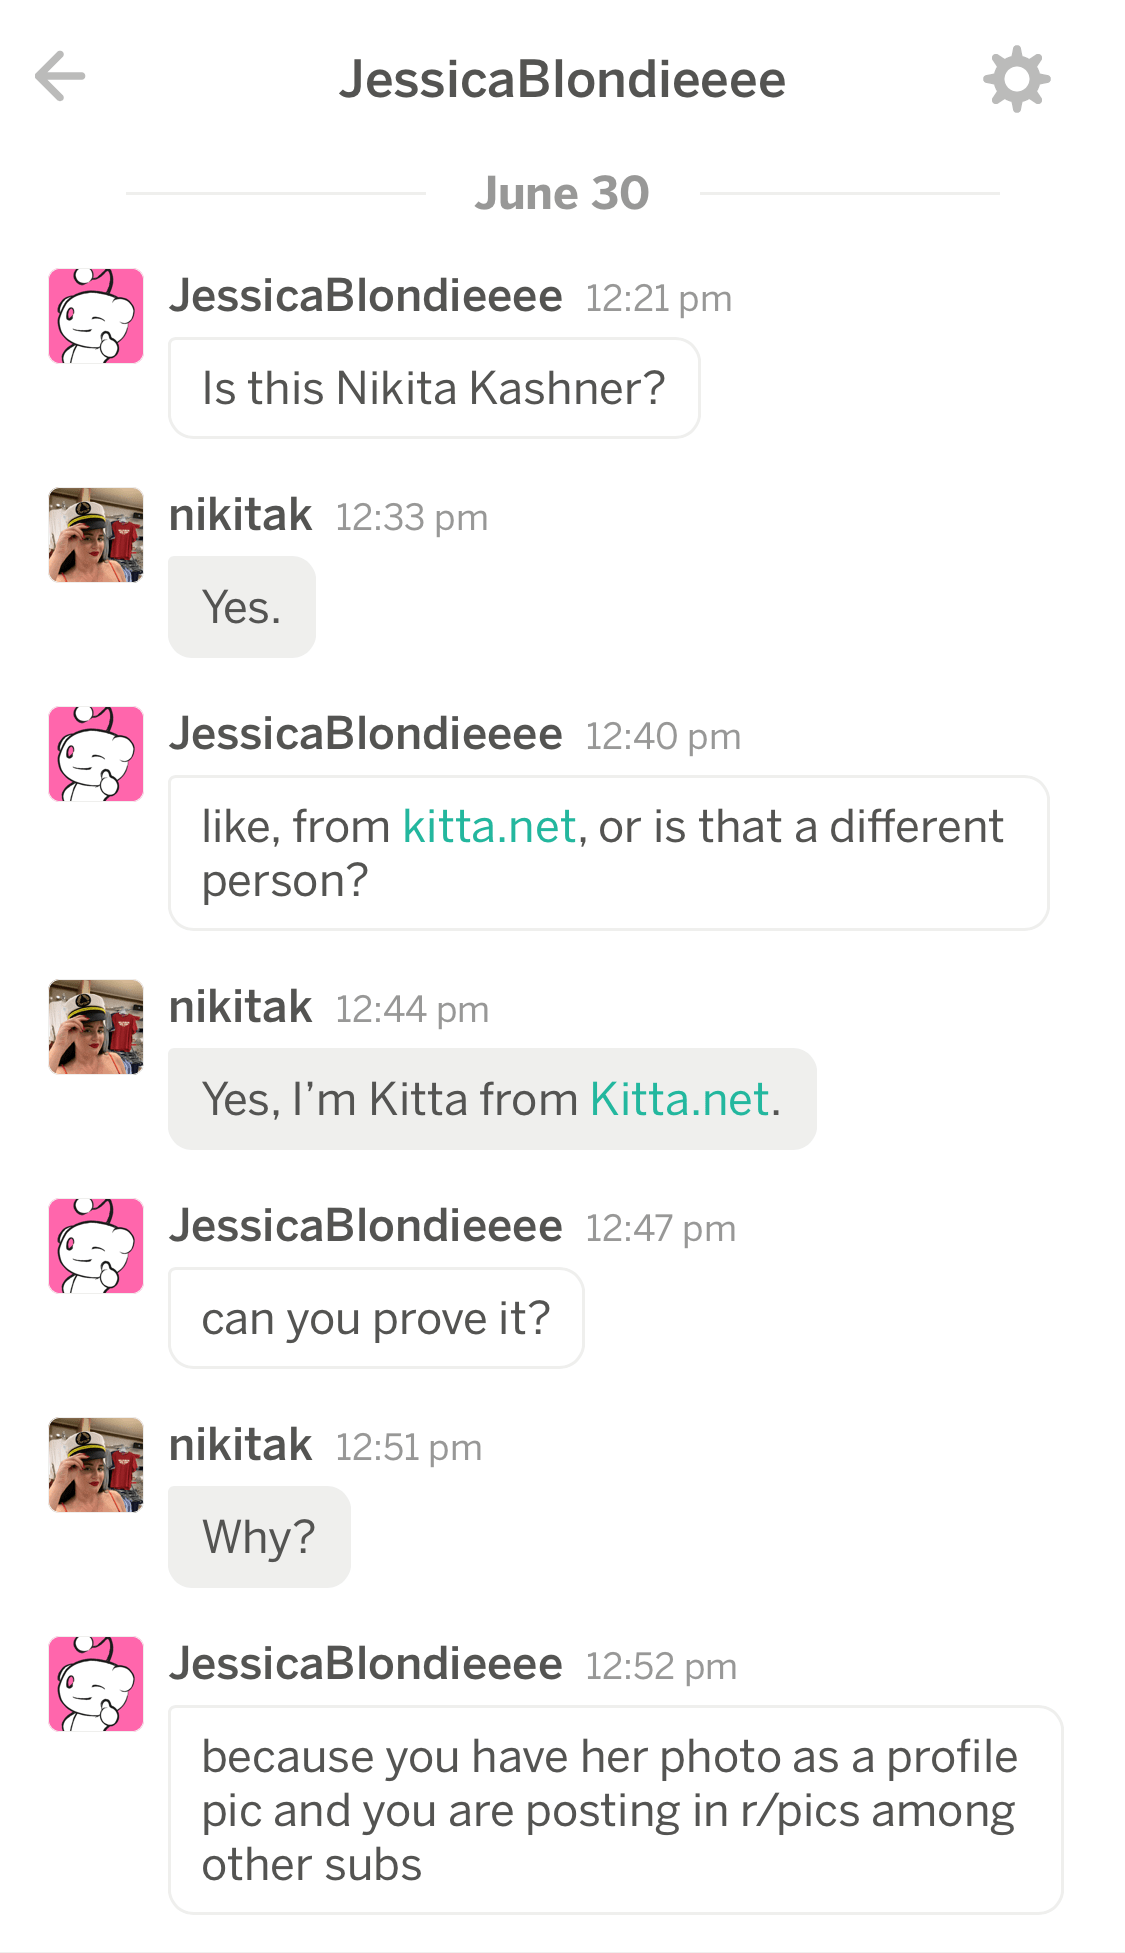Image resolution: width=1125 pixels, height=1953 pixels.
Task: Open chat settings gear icon
Action: [1016, 79]
